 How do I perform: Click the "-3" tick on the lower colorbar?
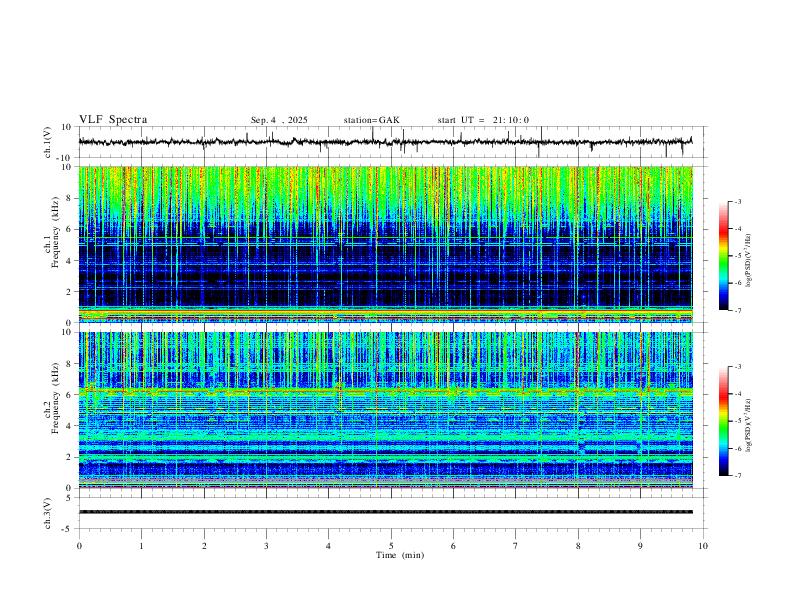coord(737,367)
